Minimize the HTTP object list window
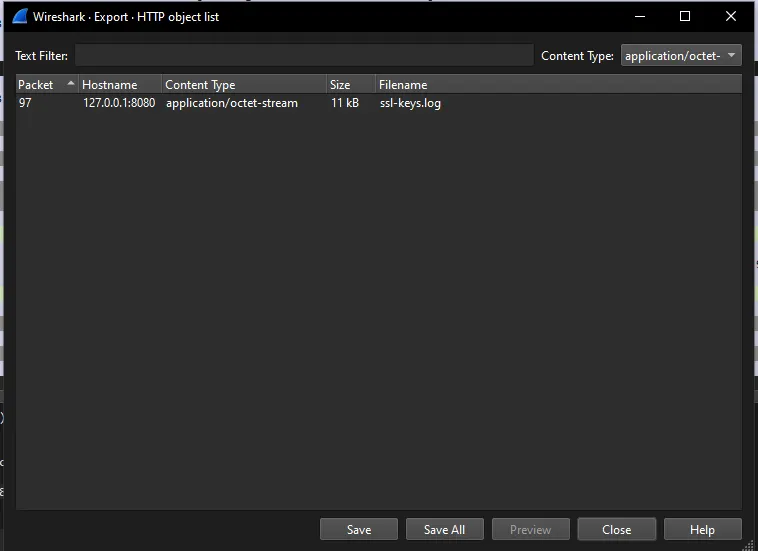This screenshot has width=758, height=551. [x=640, y=16]
